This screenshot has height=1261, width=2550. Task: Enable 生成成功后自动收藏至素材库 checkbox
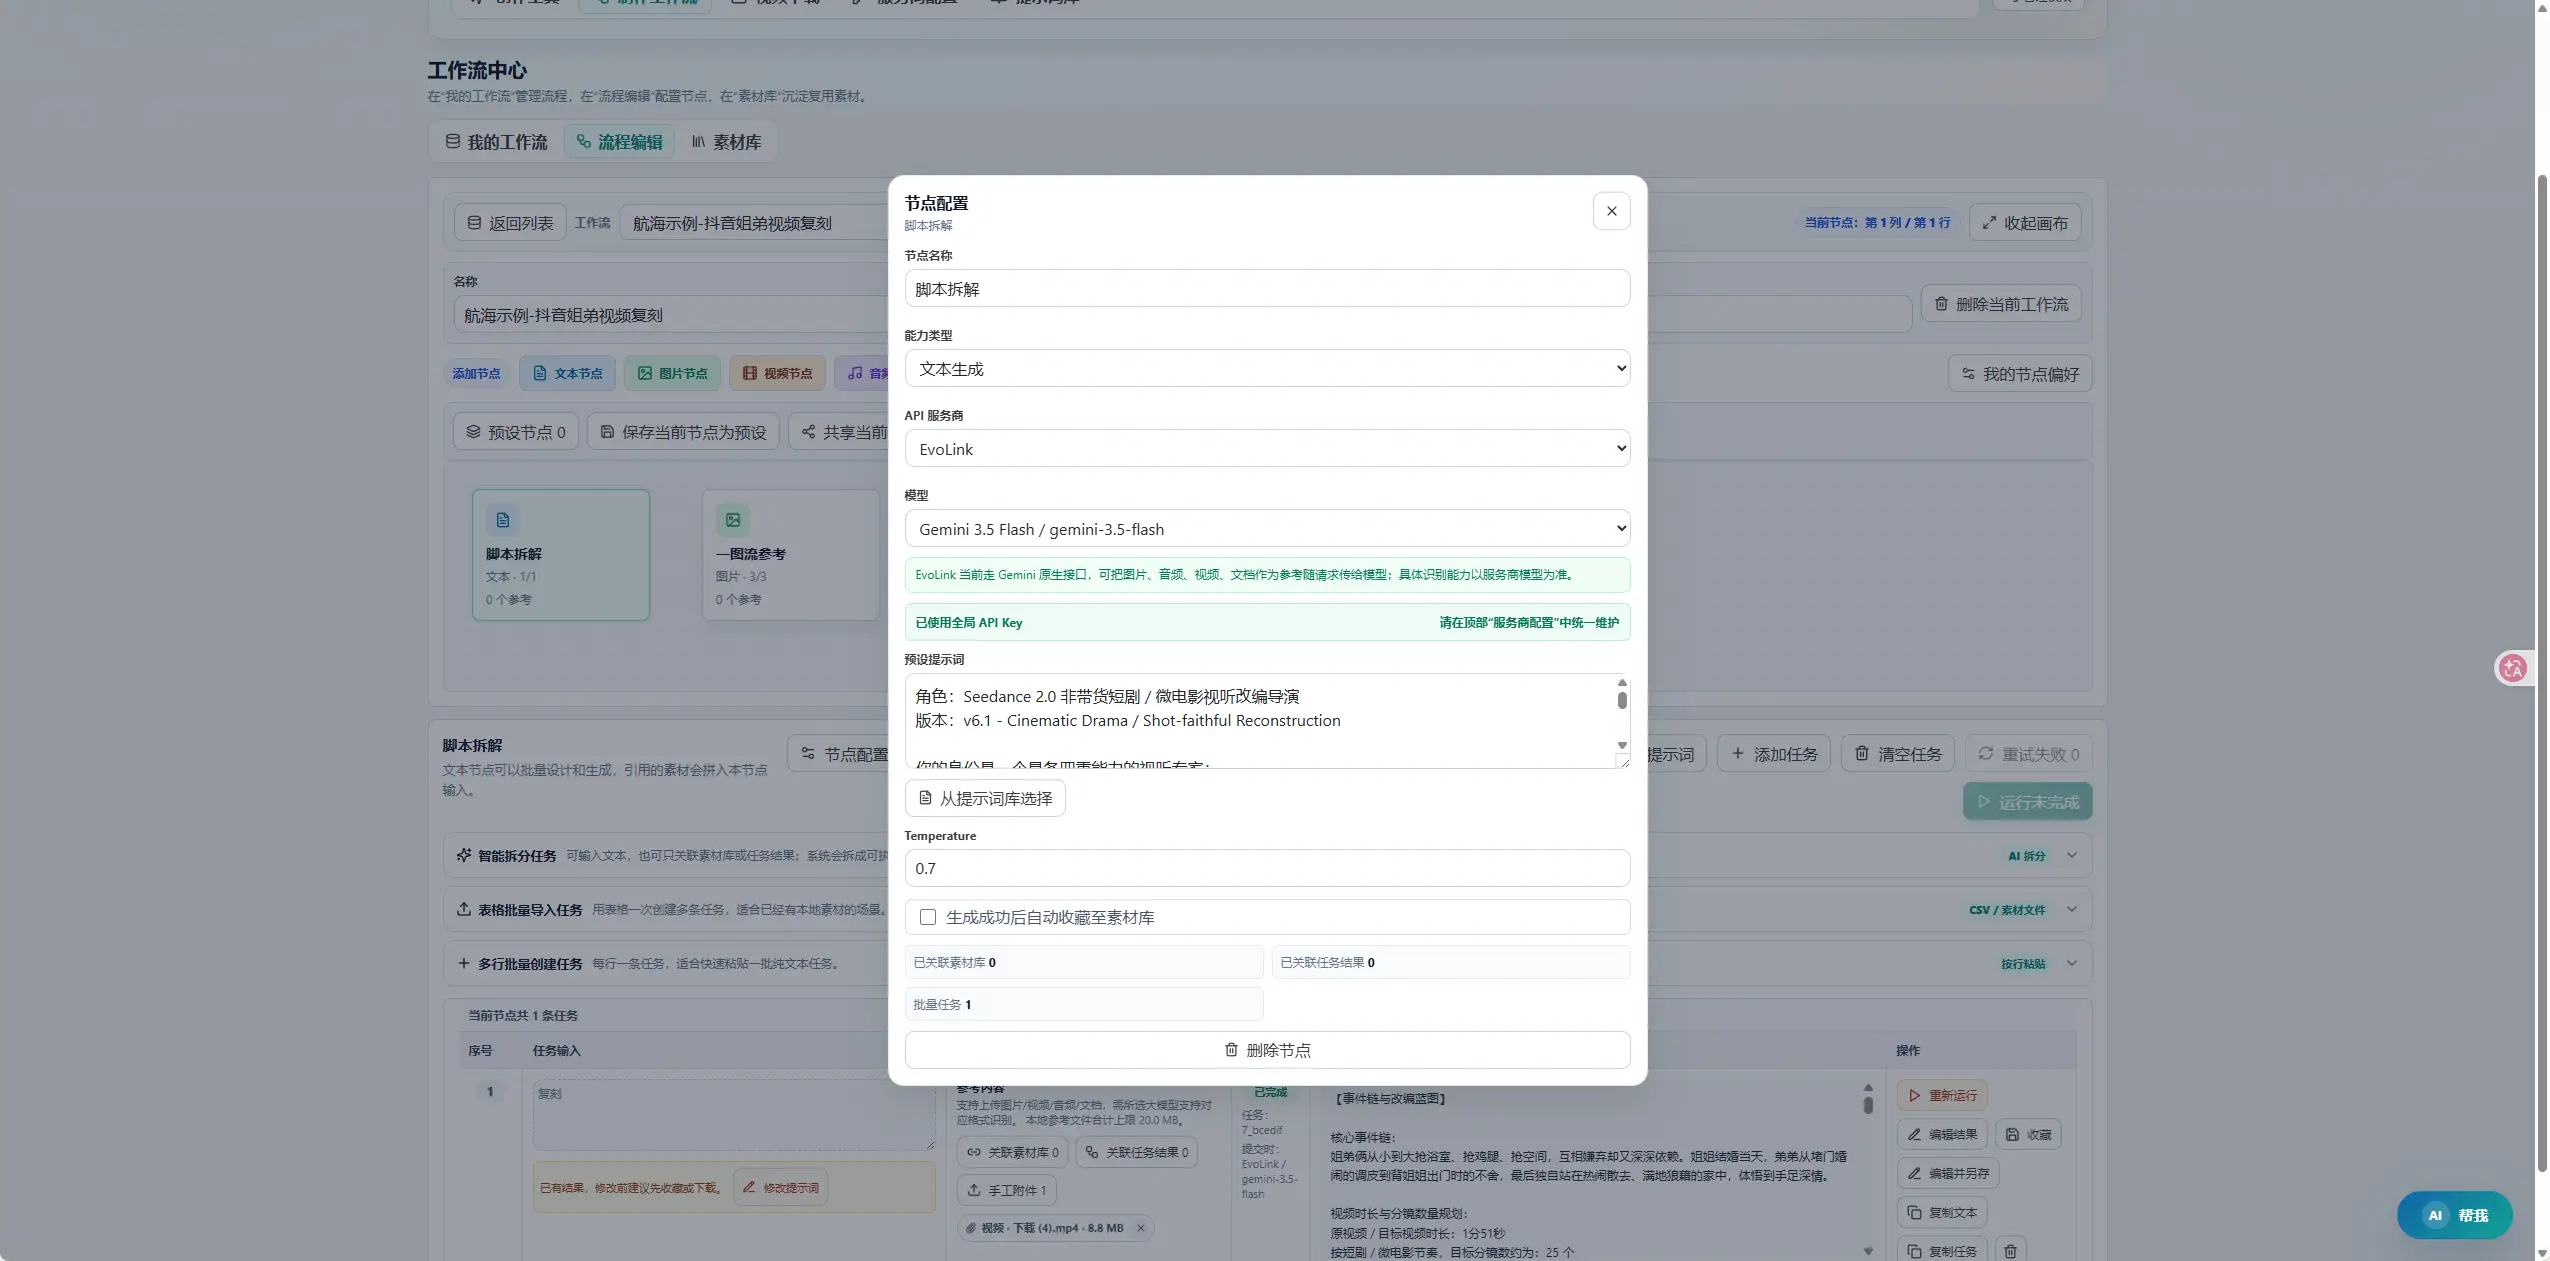928,917
